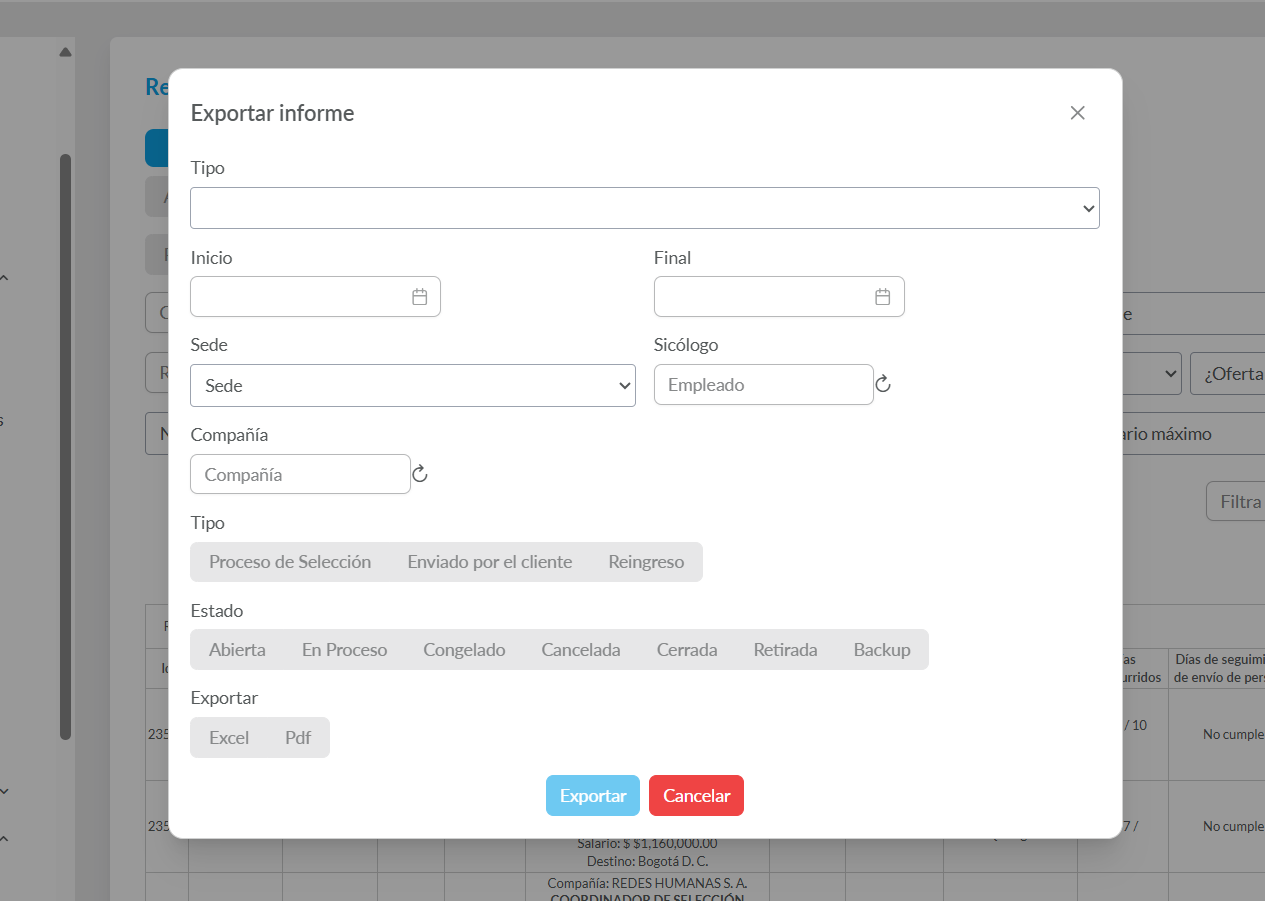Toggle the Proceso de Selección option
Screen dimensions: 1265x901
(x=290, y=562)
